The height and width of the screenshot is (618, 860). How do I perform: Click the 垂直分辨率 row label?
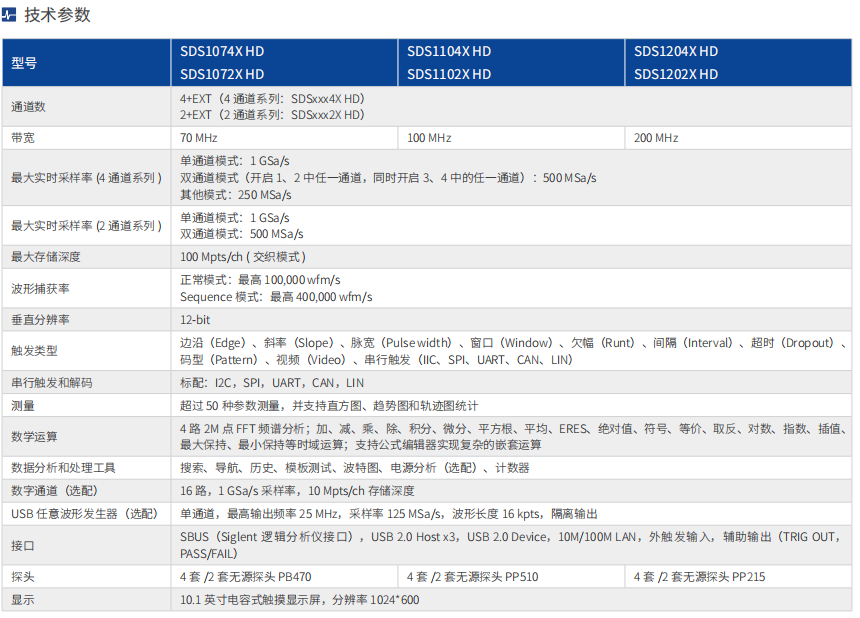pyautogui.click(x=40, y=320)
